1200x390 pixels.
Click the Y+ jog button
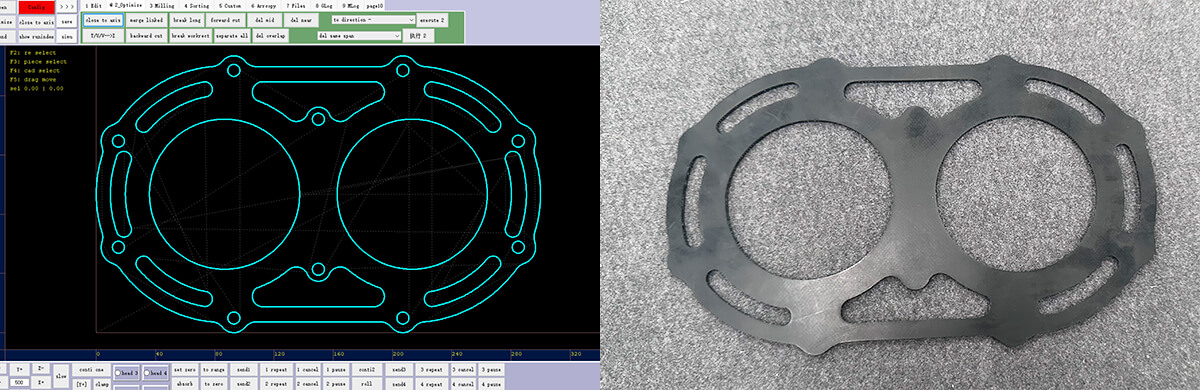(19, 368)
